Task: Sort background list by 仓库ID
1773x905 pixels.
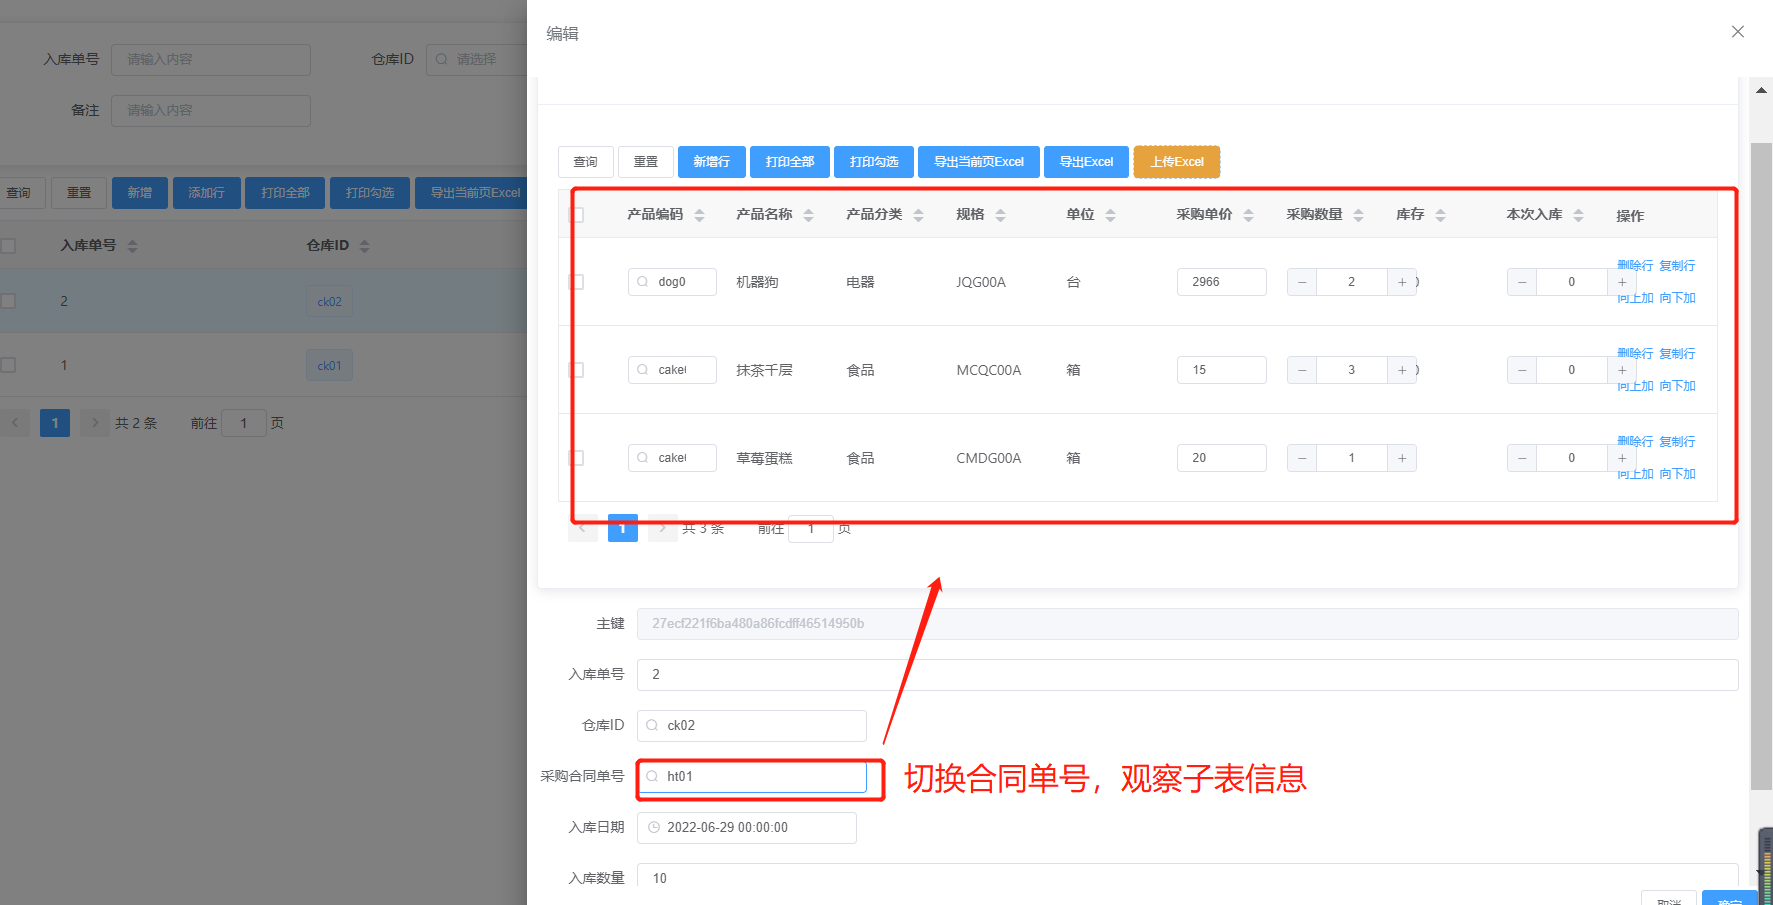Action: tap(364, 246)
